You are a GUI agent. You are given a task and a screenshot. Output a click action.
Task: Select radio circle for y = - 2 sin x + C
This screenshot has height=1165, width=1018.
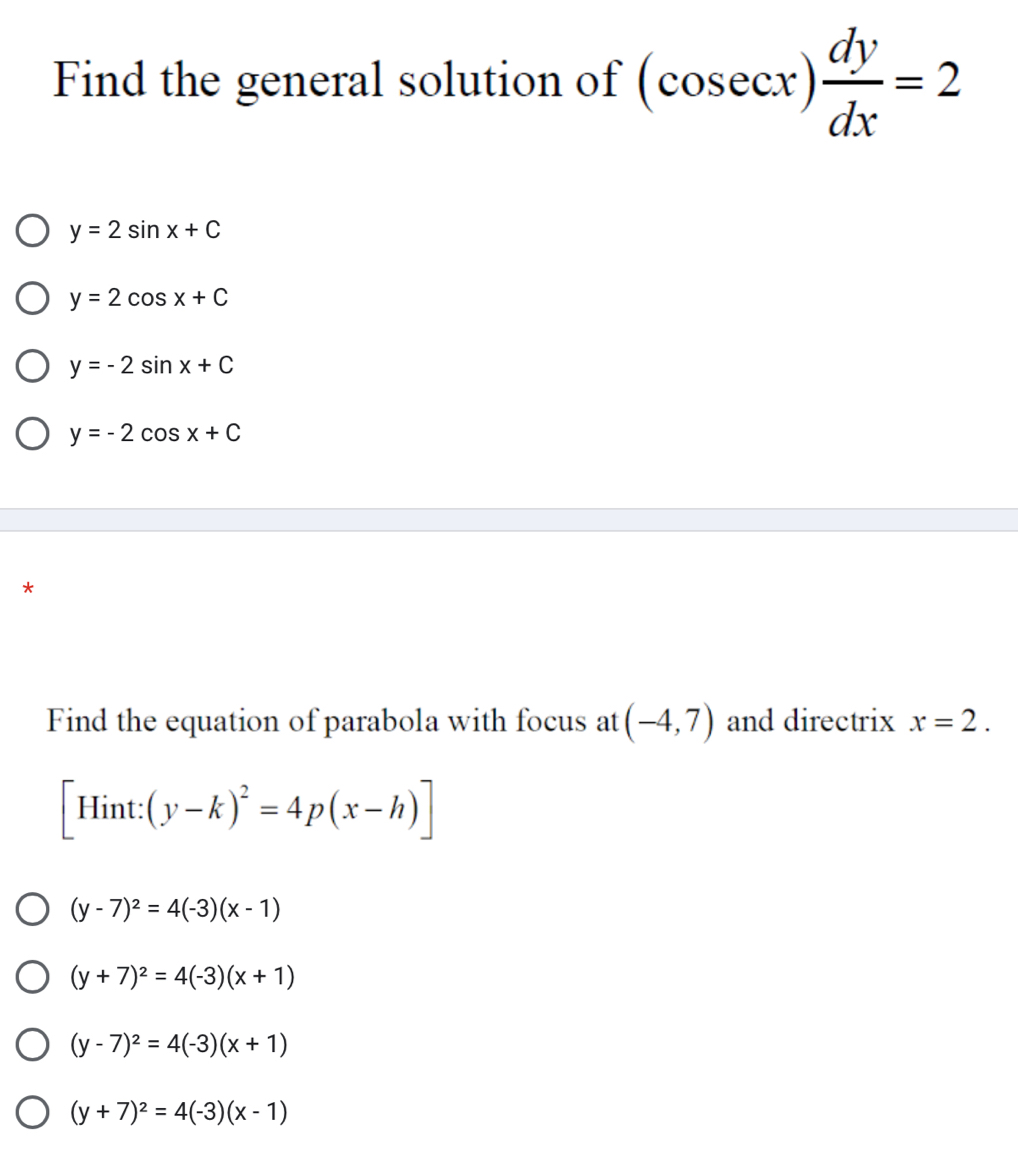click(x=33, y=366)
